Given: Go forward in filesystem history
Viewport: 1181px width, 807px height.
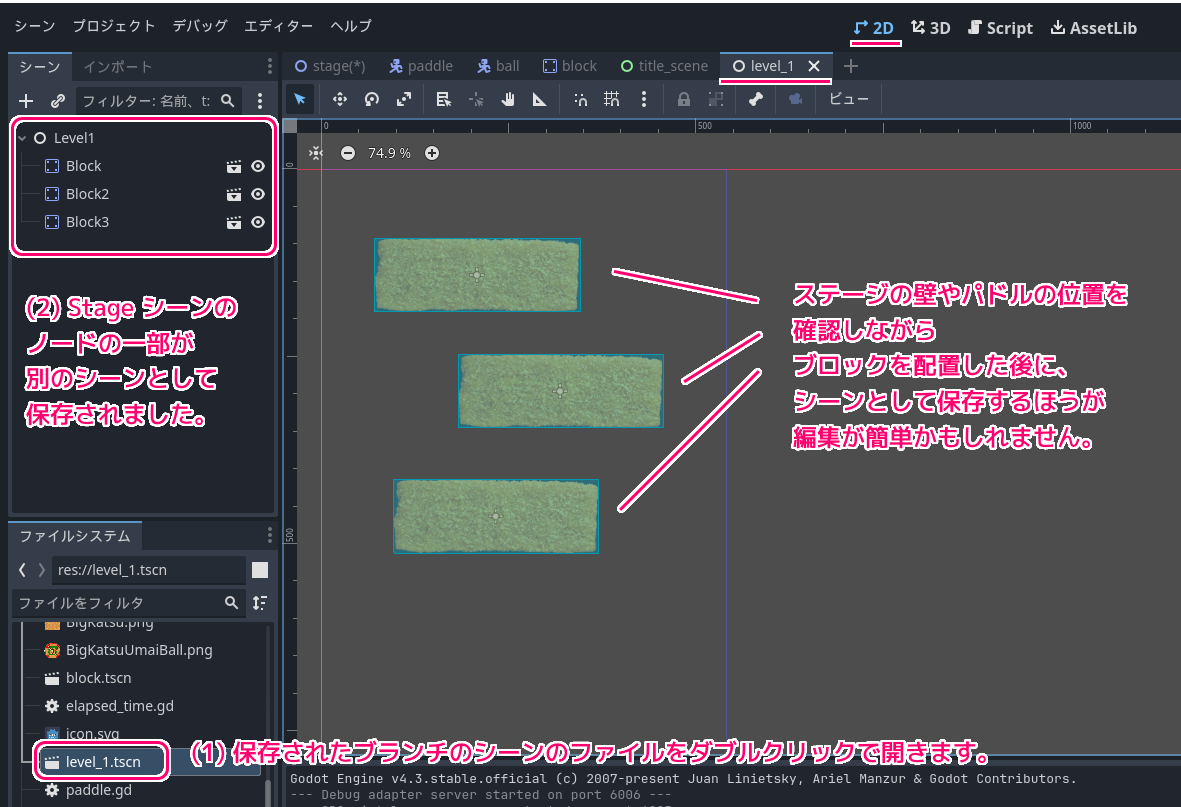Looking at the screenshot, I should (x=41, y=570).
